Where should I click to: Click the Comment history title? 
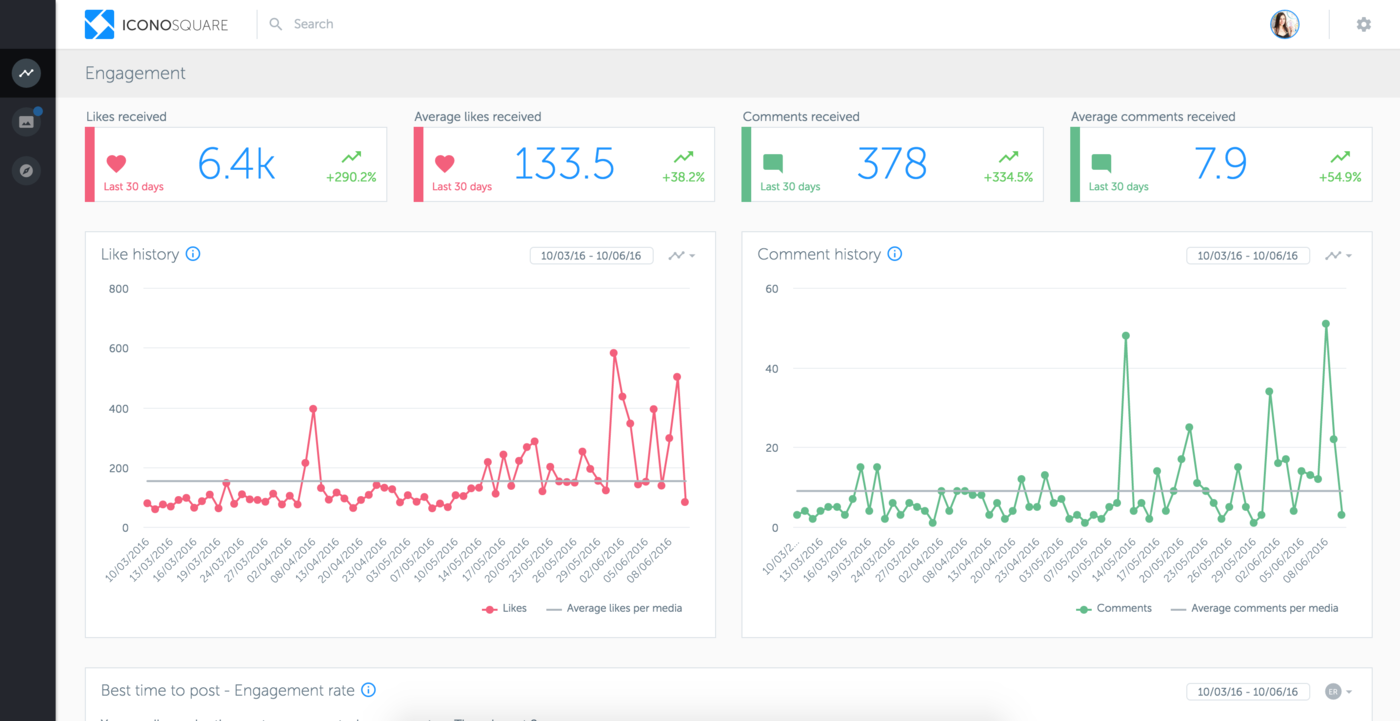(x=819, y=254)
